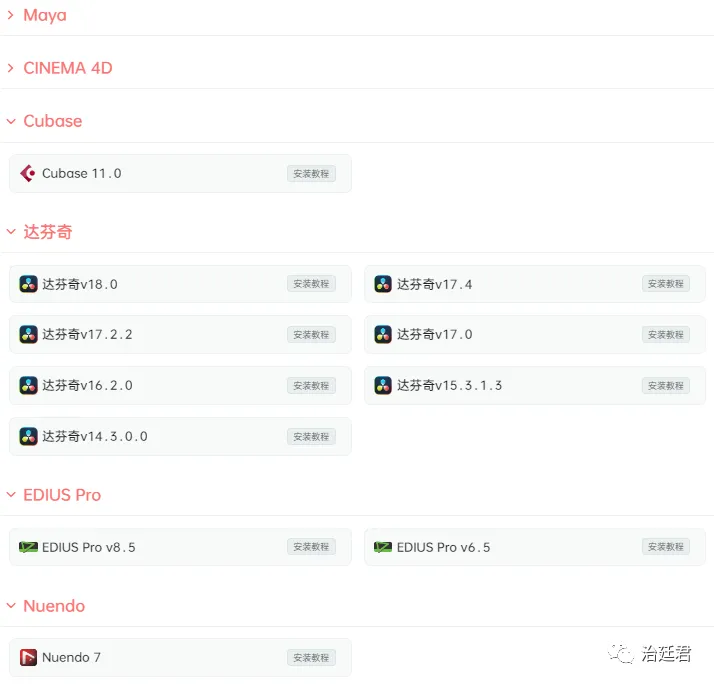The width and height of the screenshot is (714, 684).
Task: Collapse the Cubase section chevron
Action: 11,122
